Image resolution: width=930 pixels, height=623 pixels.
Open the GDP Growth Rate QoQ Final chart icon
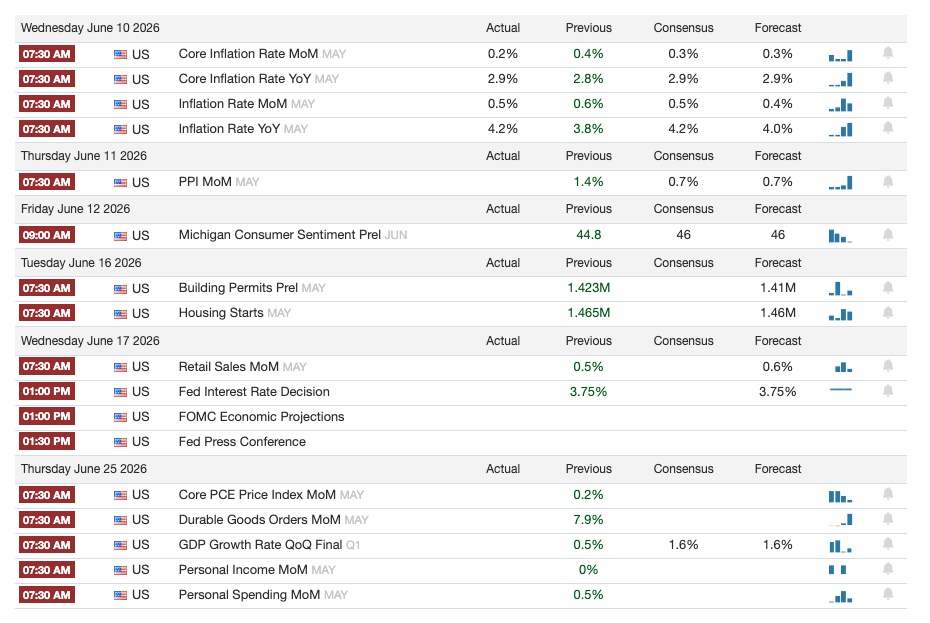(x=840, y=546)
